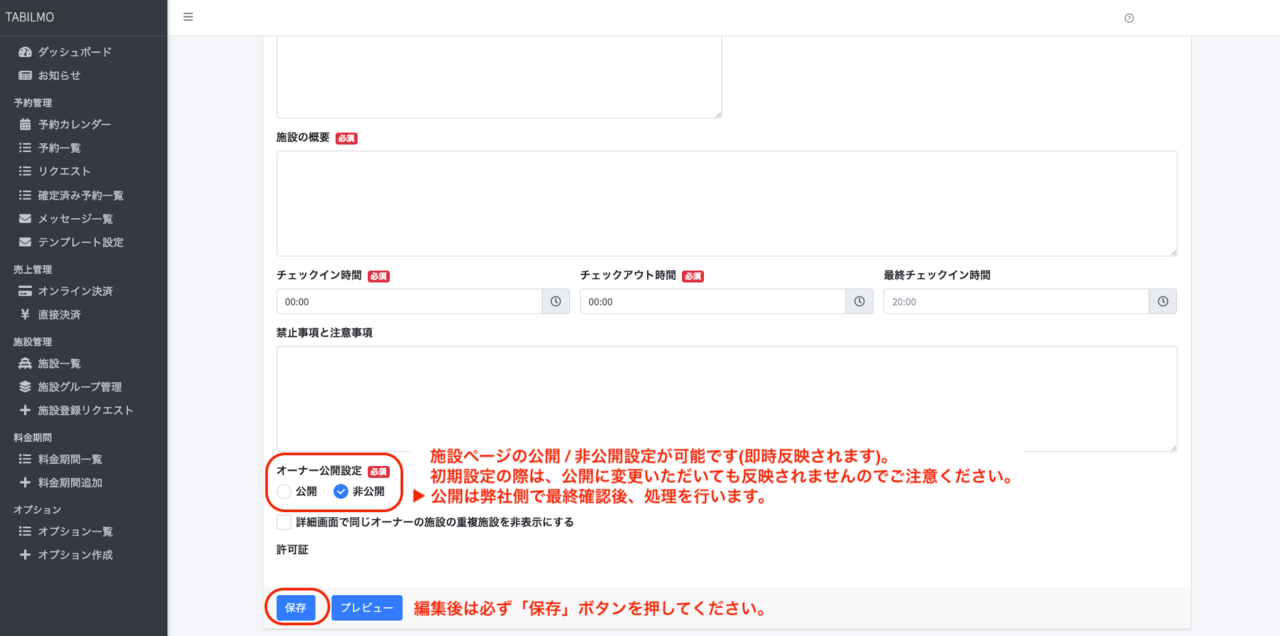This screenshot has height=636, width=1280.
Task: Toggle the 重複施設を非表示にする checkbox
Action: pyautogui.click(x=284, y=521)
